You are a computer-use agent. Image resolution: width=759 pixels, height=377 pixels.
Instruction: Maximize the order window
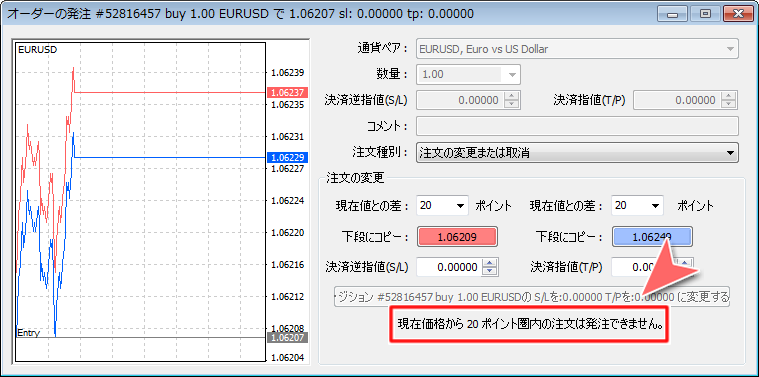[705, 14]
